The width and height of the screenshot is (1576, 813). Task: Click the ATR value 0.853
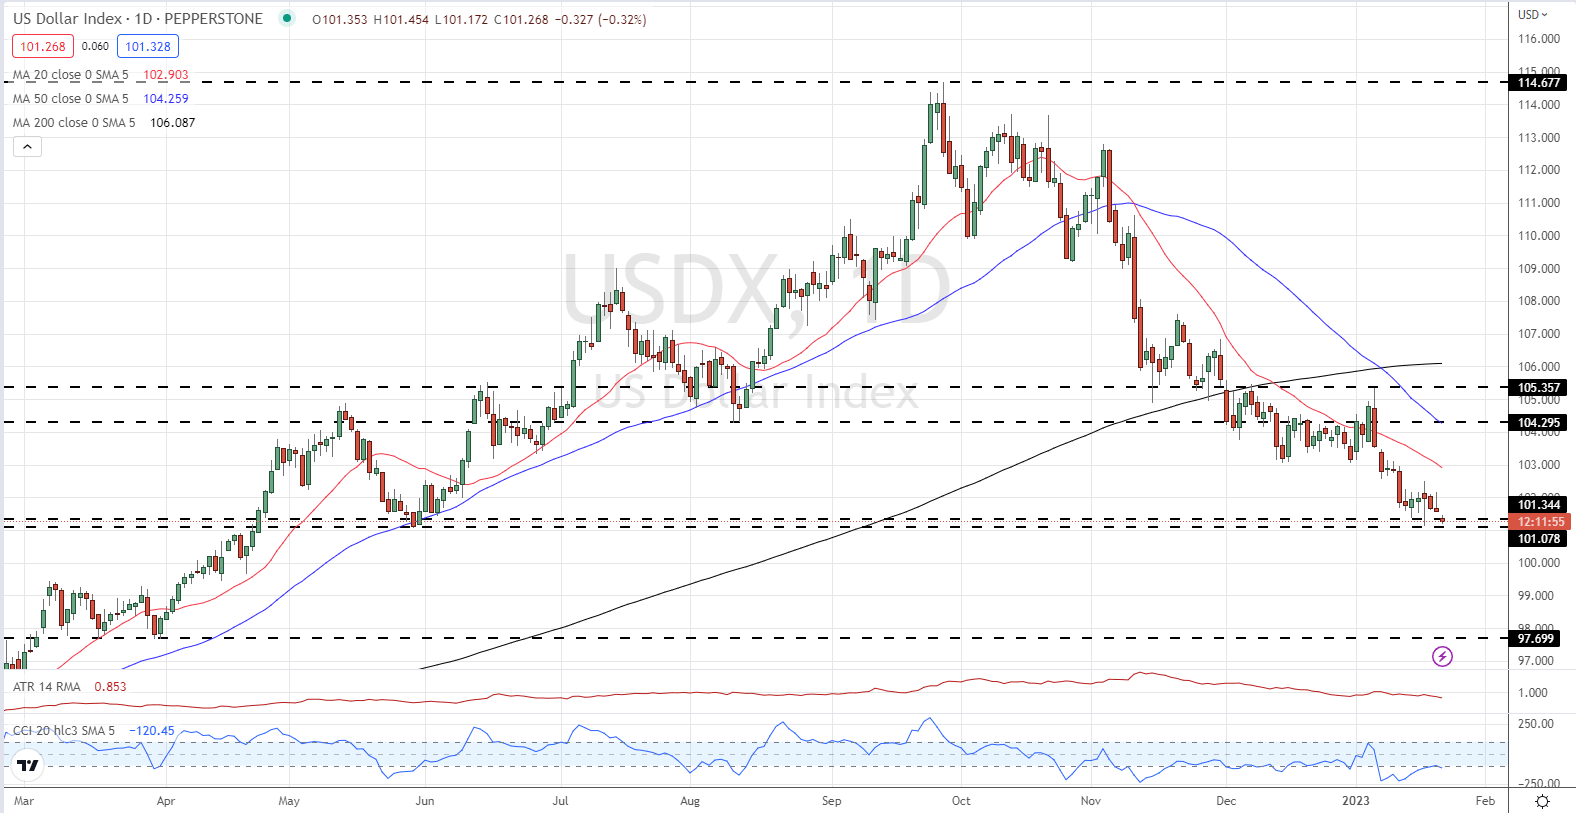tap(110, 687)
